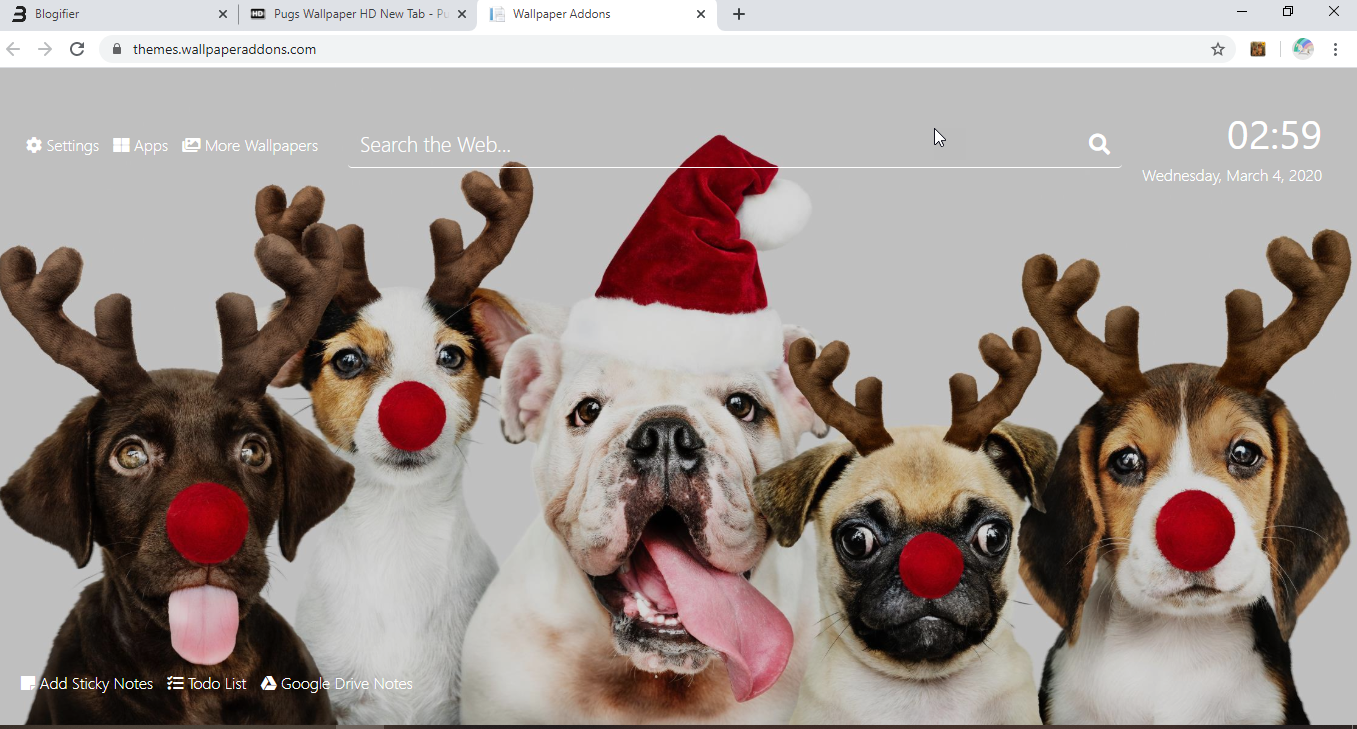1357x729 pixels.
Task: Open the Settings gear link
Action: [x=63, y=146]
